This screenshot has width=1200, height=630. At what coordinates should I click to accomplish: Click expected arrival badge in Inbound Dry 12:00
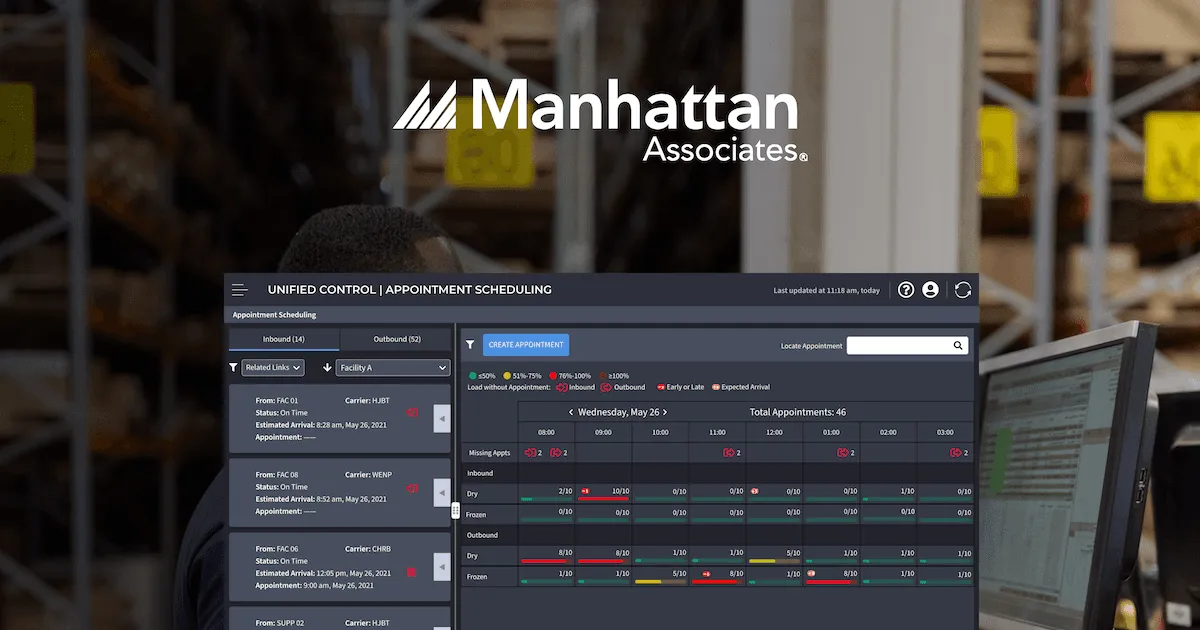(755, 491)
